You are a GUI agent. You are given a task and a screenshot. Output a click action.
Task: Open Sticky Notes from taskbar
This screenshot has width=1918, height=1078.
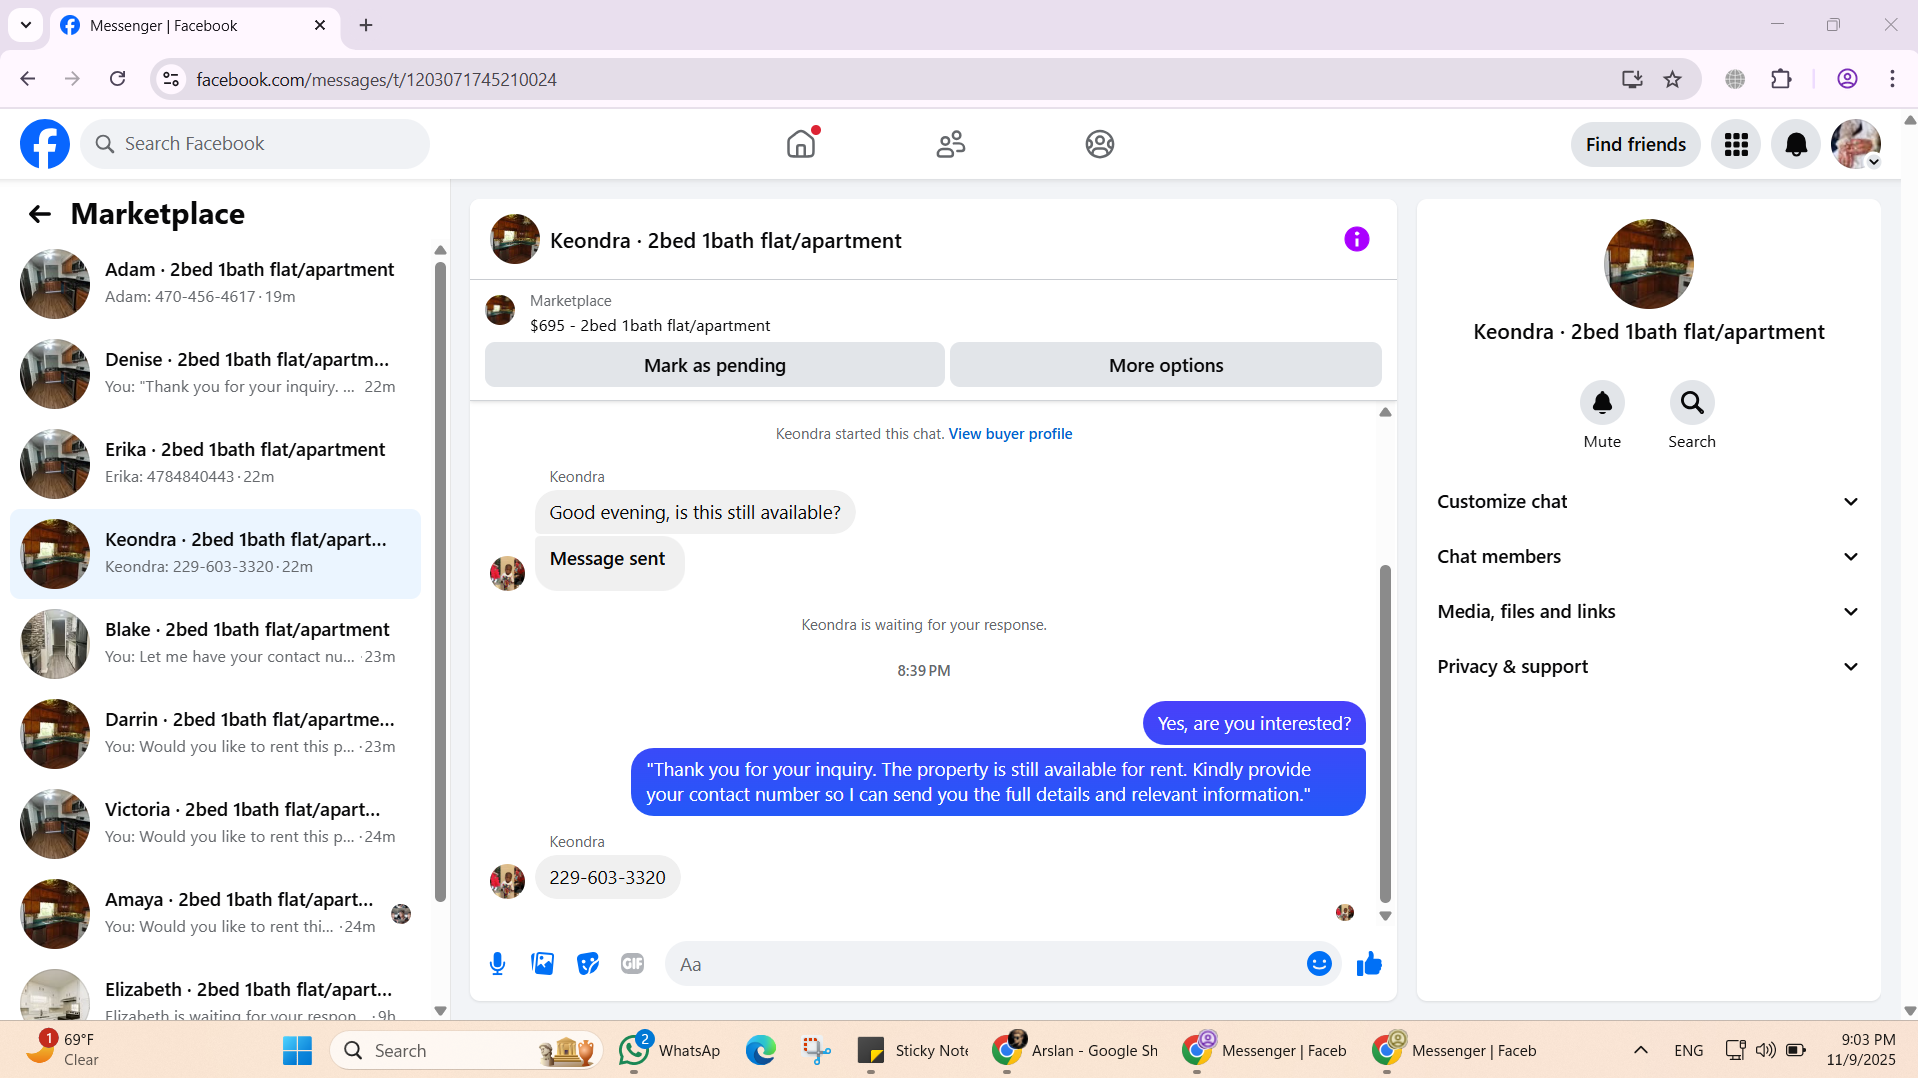[x=913, y=1050]
